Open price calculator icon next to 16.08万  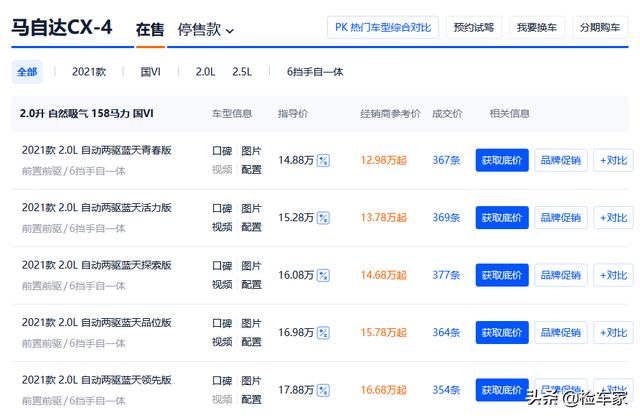tap(323, 276)
